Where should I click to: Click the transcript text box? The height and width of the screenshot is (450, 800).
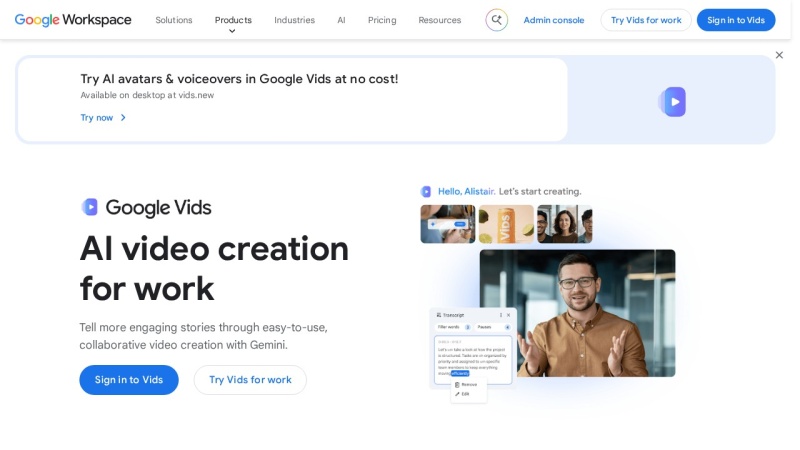[473, 360]
